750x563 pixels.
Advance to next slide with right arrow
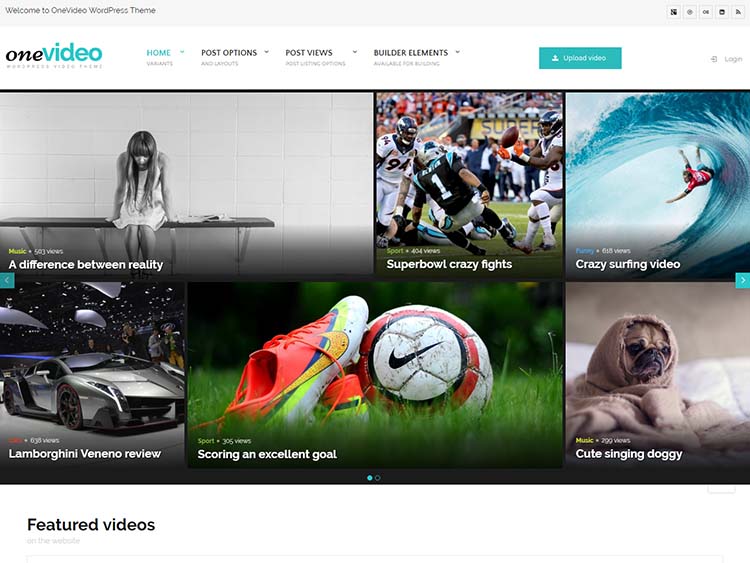[x=742, y=280]
